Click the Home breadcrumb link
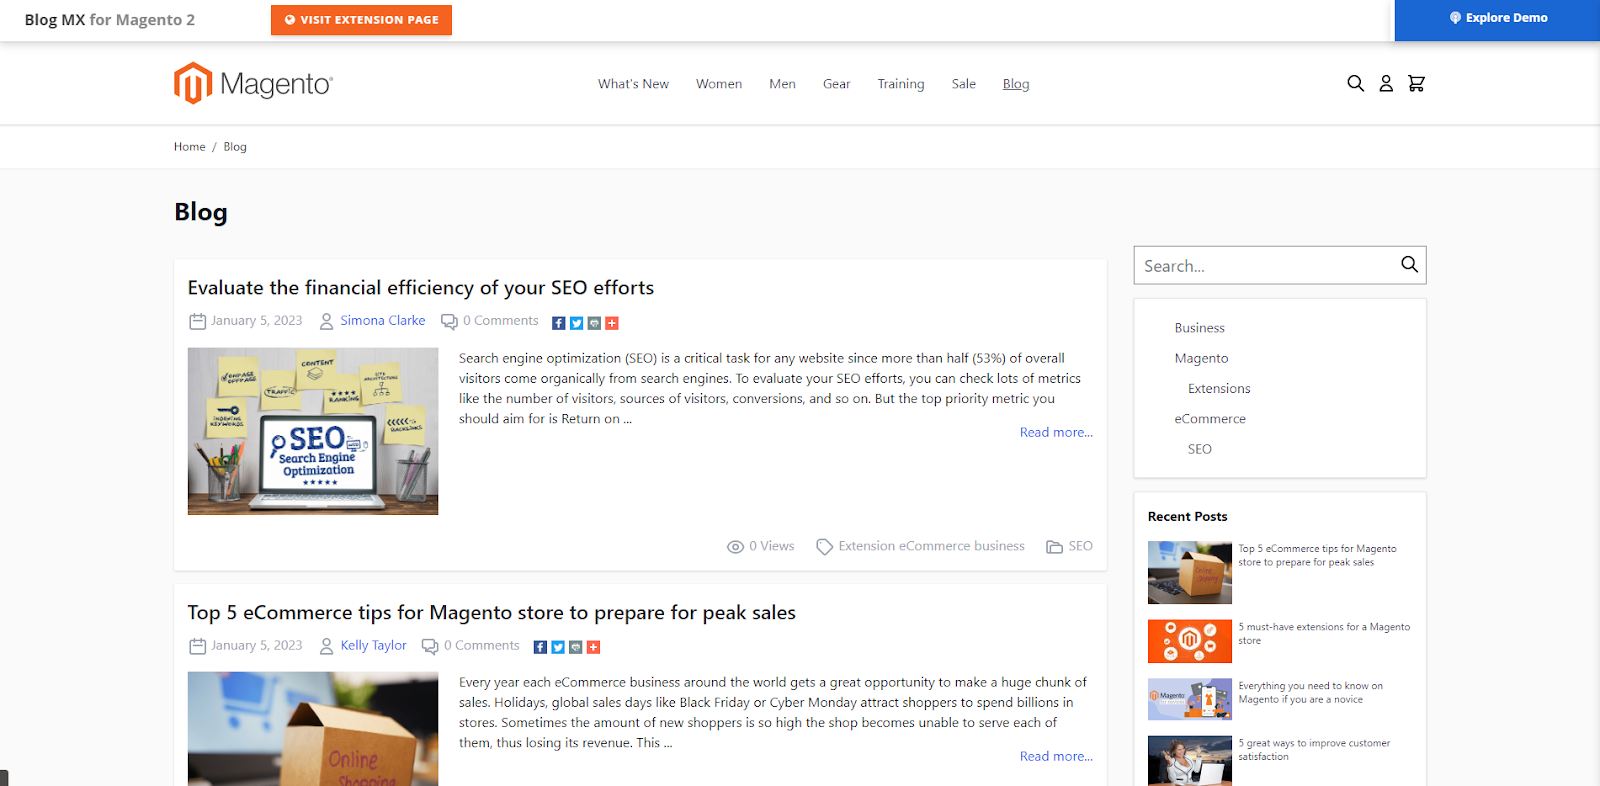 click(x=189, y=147)
